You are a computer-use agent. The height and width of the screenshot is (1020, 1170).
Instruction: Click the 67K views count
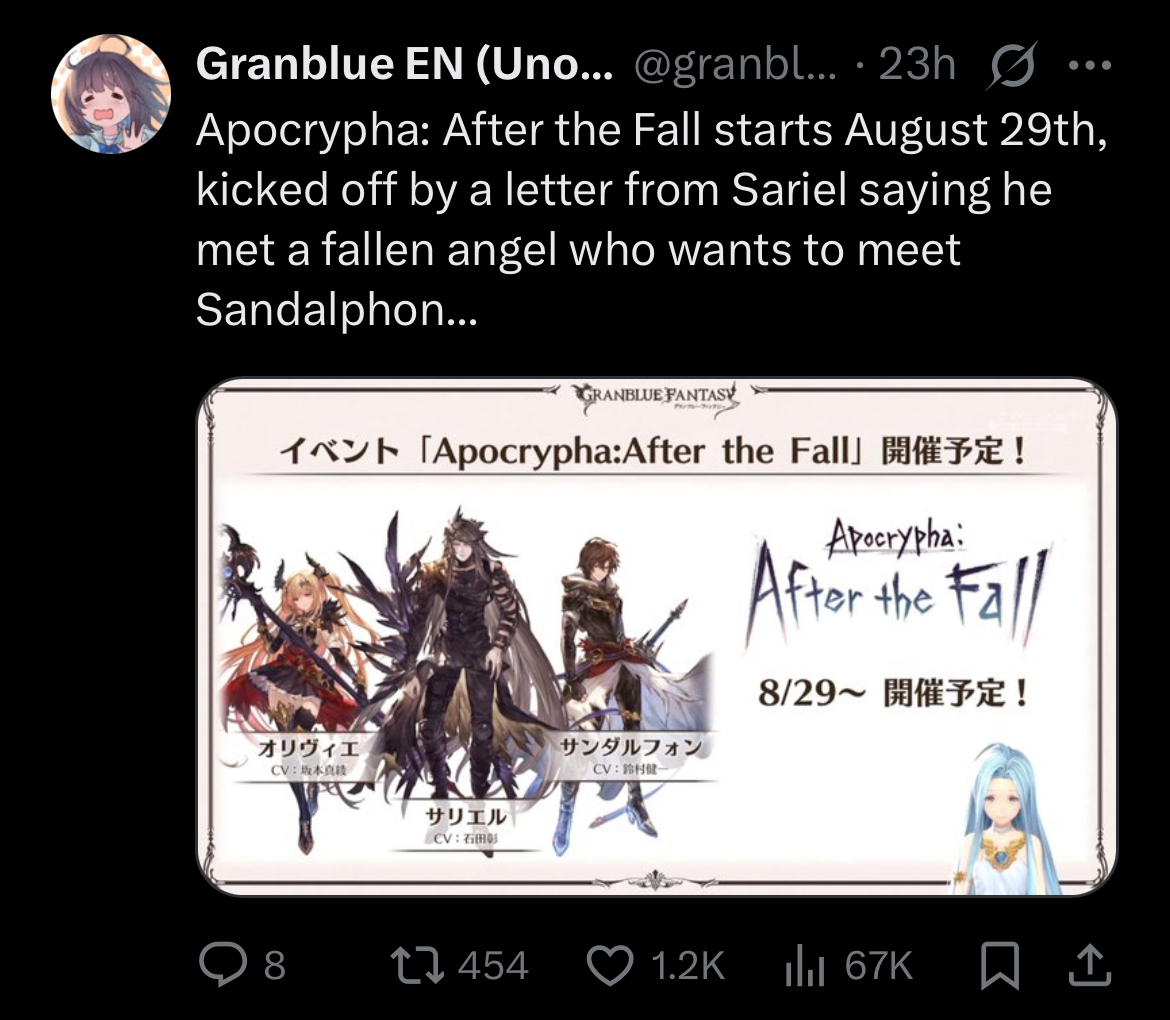878,966
